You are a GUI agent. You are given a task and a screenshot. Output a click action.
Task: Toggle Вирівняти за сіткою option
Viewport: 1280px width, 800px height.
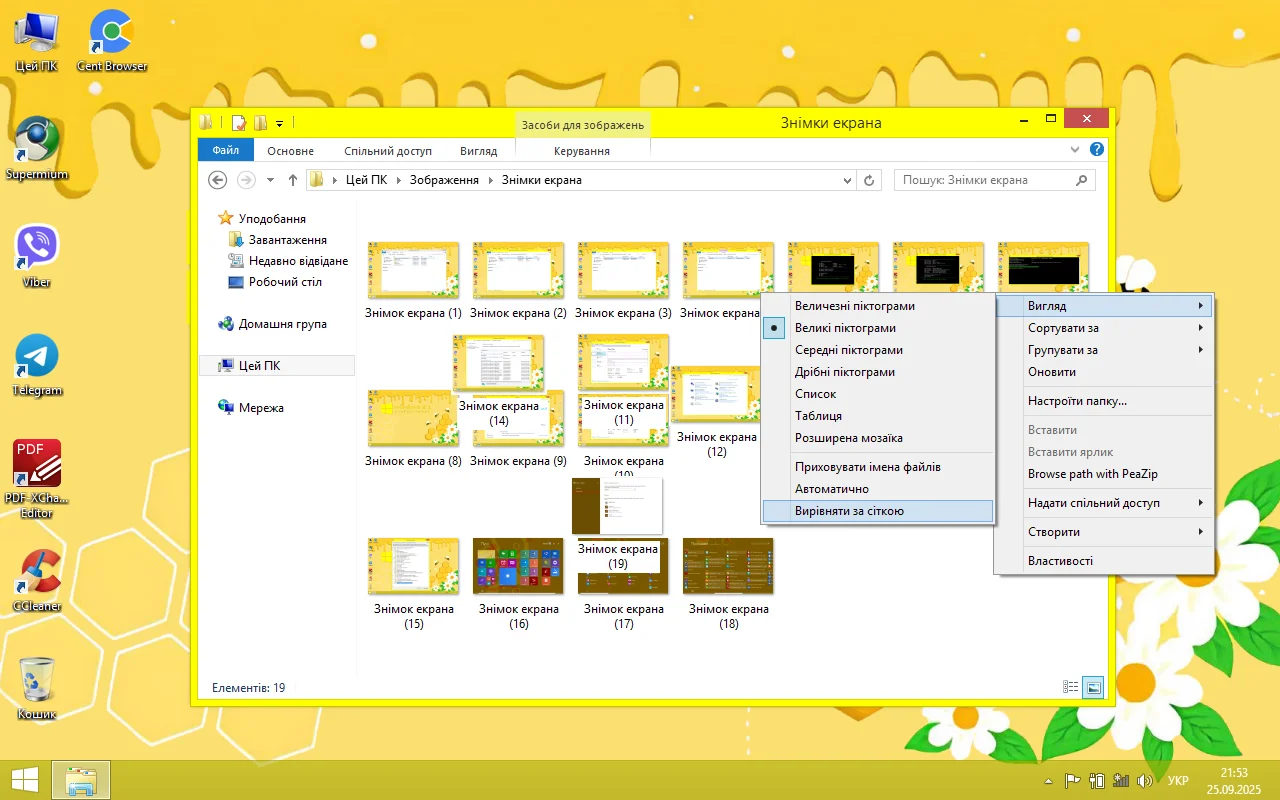(x=849, y=511)
